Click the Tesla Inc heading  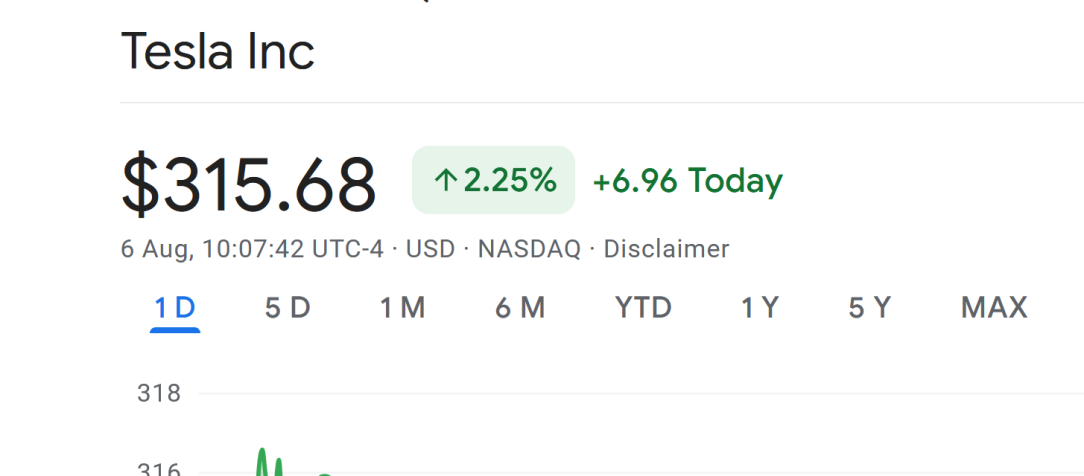click(218, 51)
